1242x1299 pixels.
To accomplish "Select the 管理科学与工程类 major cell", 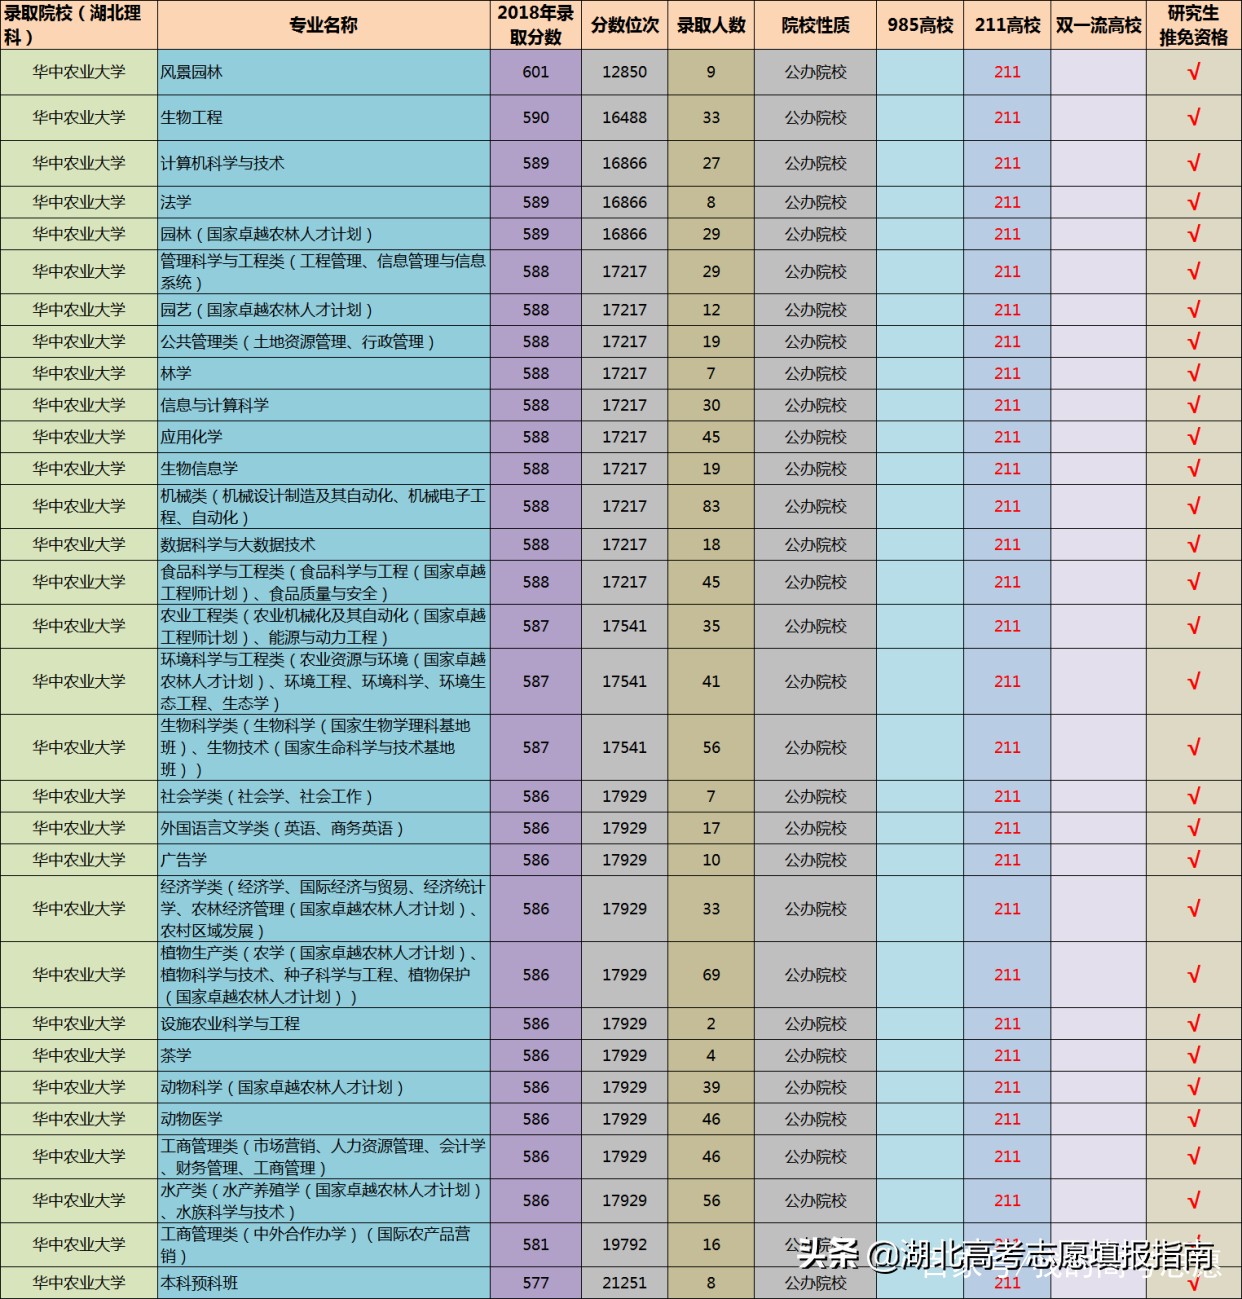I will point(323,272).
